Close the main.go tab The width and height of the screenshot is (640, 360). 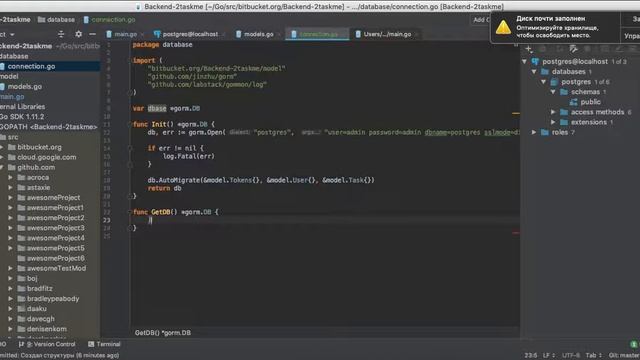click(x=142, y=35)
